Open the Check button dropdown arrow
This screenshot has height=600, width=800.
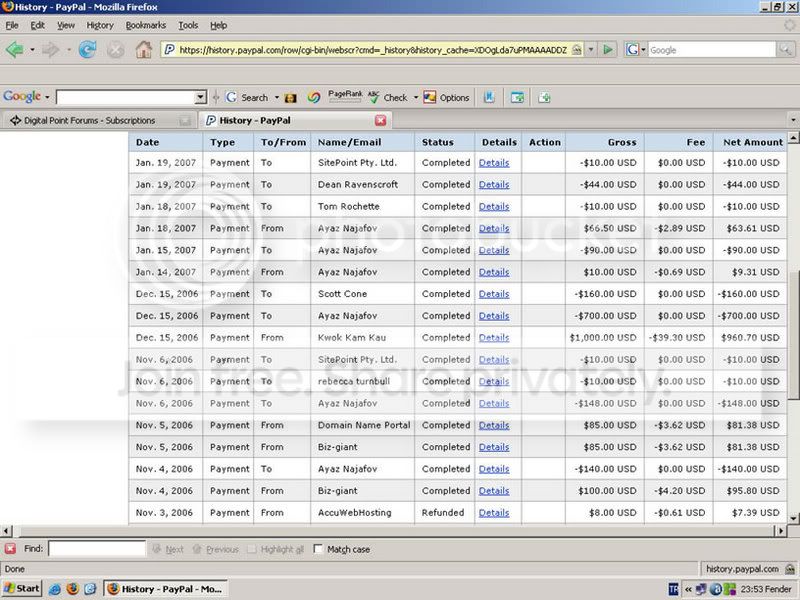coord(415,97)
